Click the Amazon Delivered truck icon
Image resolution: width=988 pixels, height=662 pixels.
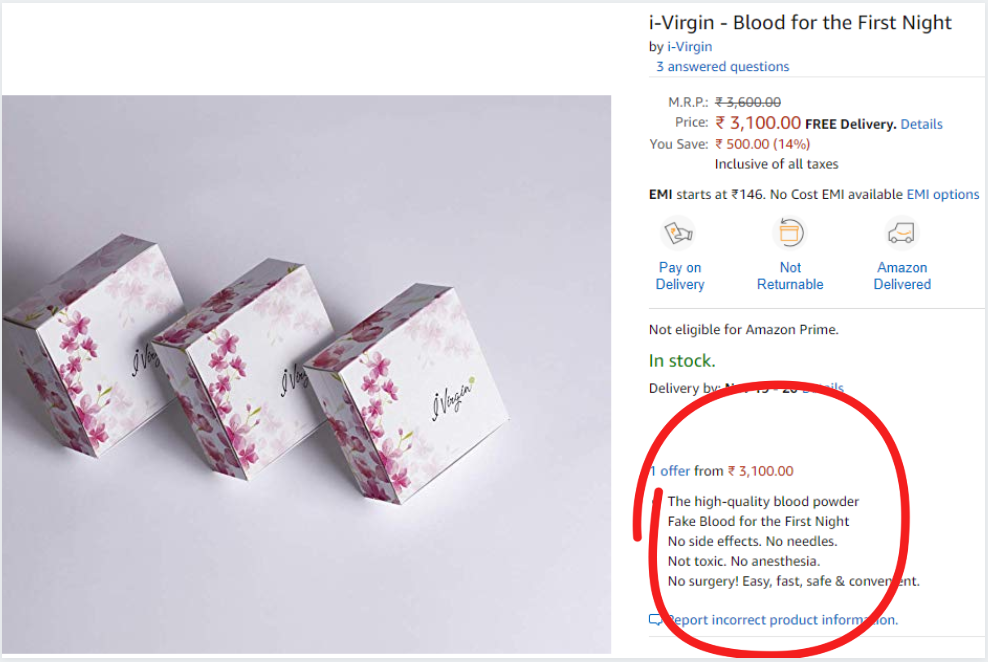pyautogui.click(x=902, y=234)
